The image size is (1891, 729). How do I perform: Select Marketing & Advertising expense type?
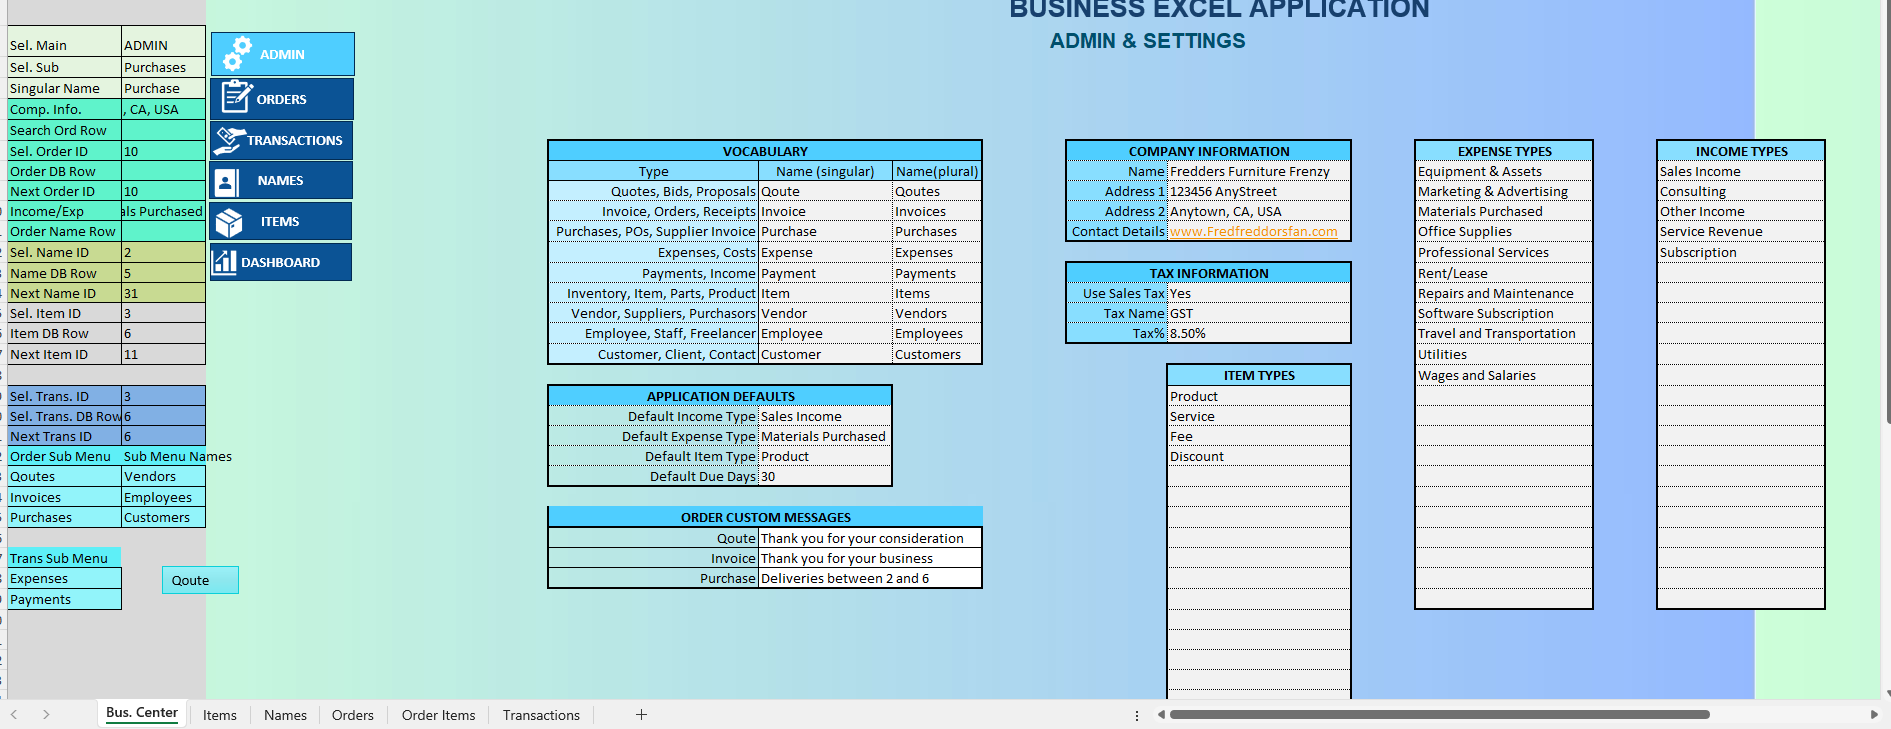[1504, 191]
